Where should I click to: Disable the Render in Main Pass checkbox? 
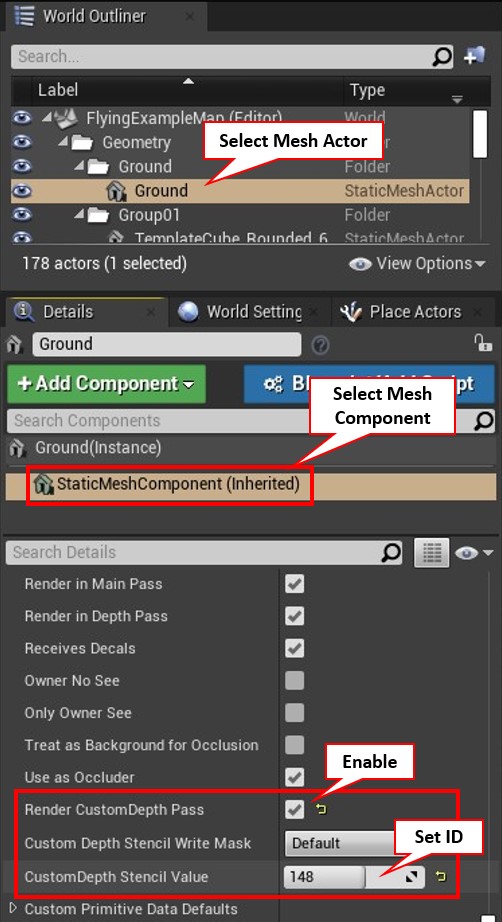click(x=294, y=584)
